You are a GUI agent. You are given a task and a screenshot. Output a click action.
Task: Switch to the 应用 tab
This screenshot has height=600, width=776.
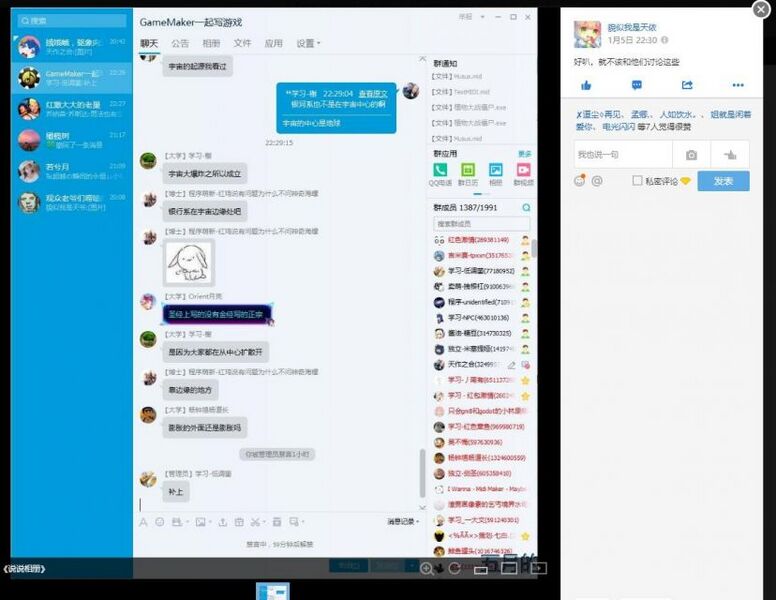point(274,44)
